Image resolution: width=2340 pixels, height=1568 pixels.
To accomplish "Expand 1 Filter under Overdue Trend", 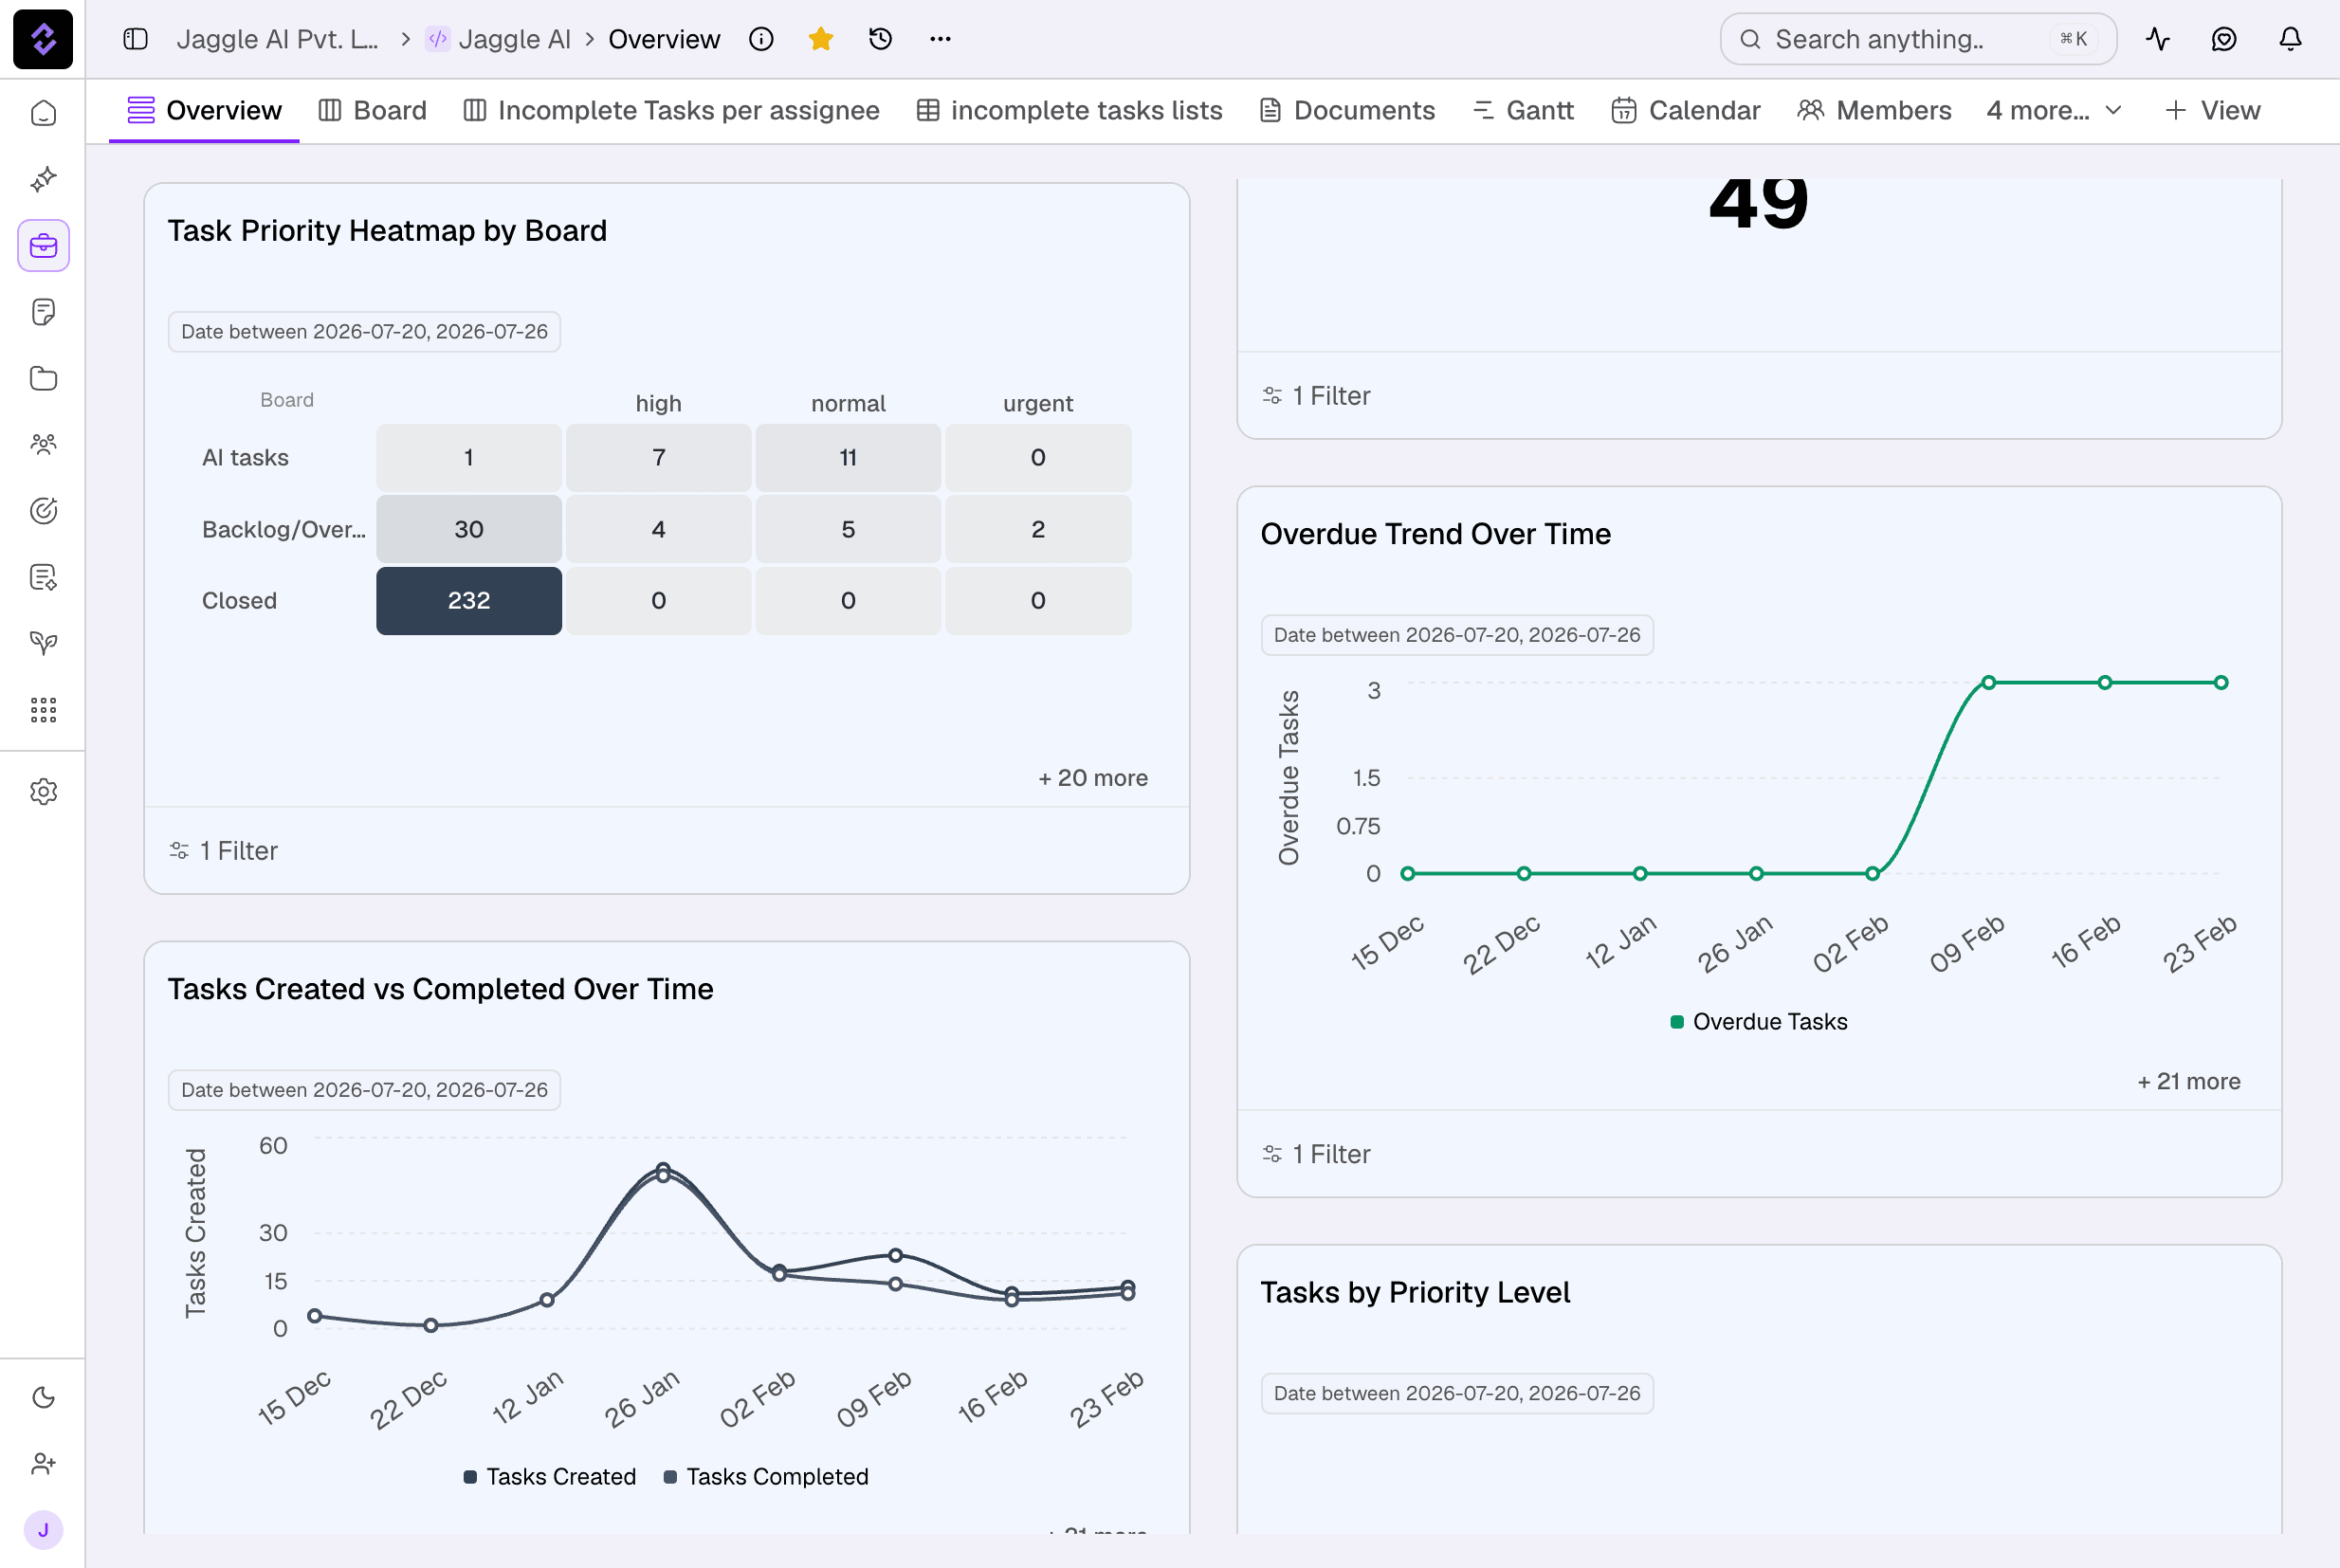I will pyautogui.click(x=1316, y=1154).
